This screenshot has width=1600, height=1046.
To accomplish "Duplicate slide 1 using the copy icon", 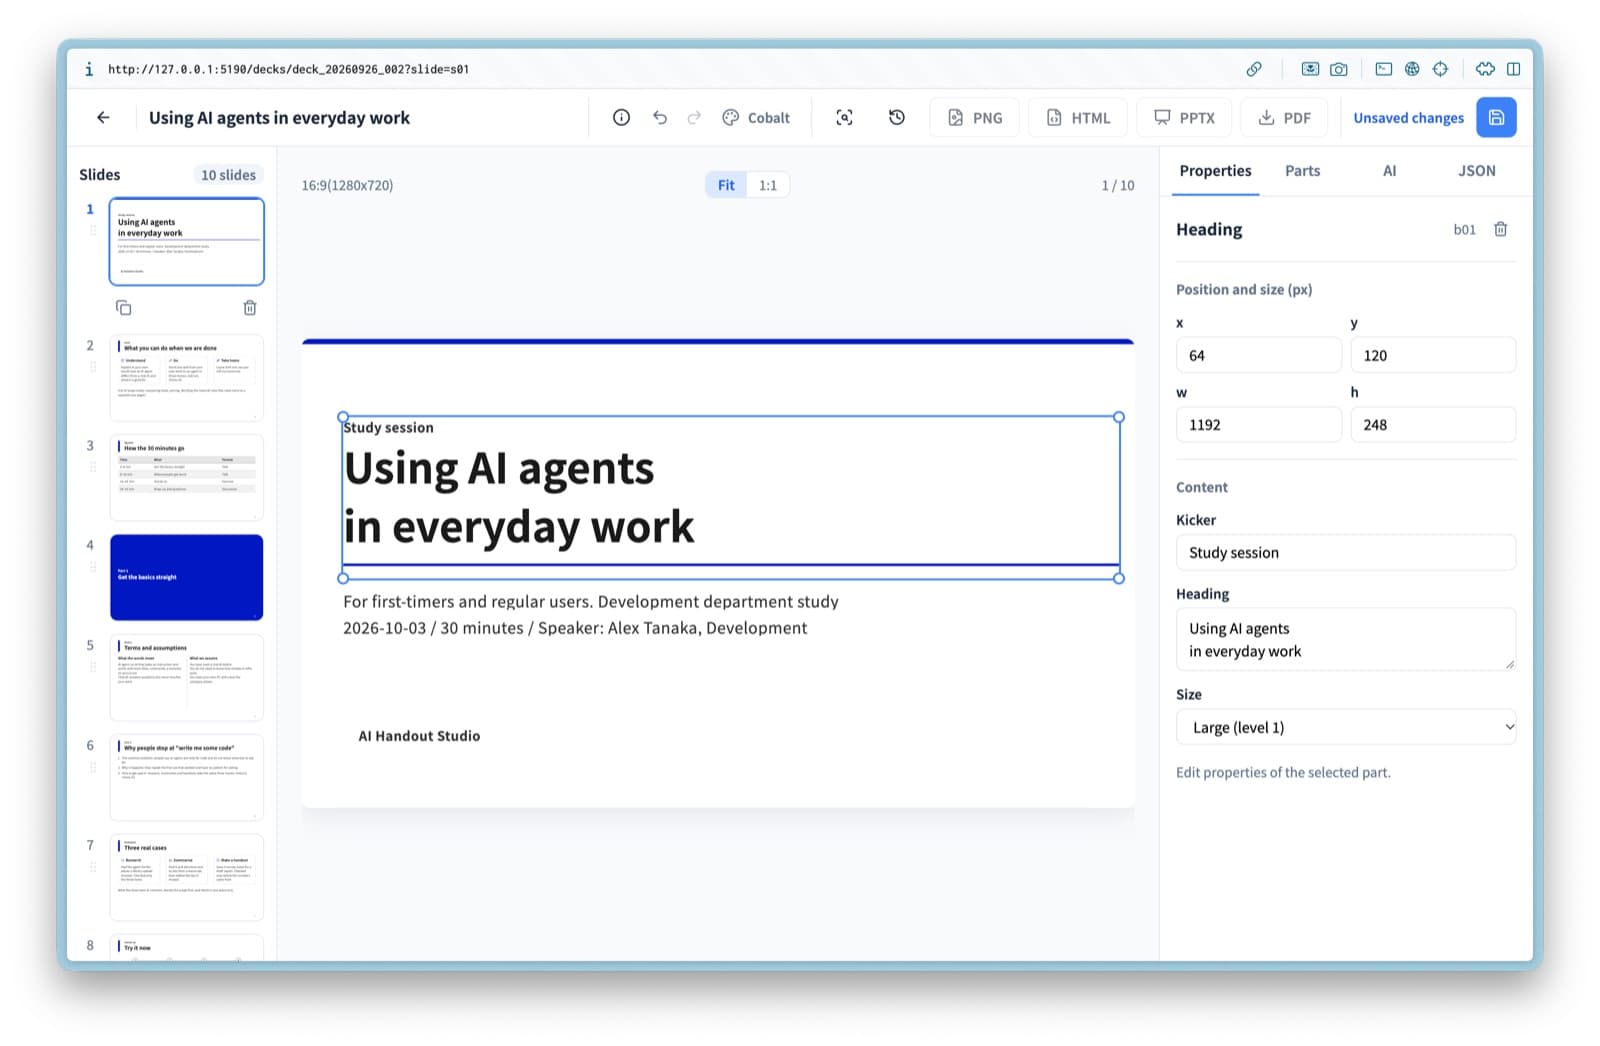I will tap(124, 308).
